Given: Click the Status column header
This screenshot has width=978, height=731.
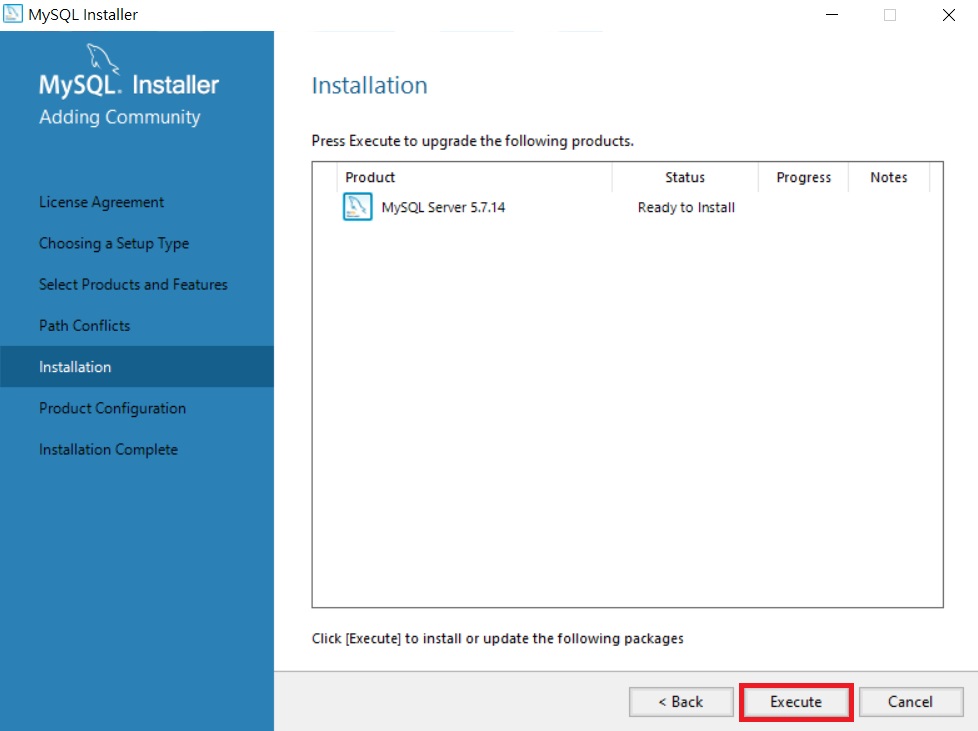Looking at the screenshot, I should click(x=685, y=177).
